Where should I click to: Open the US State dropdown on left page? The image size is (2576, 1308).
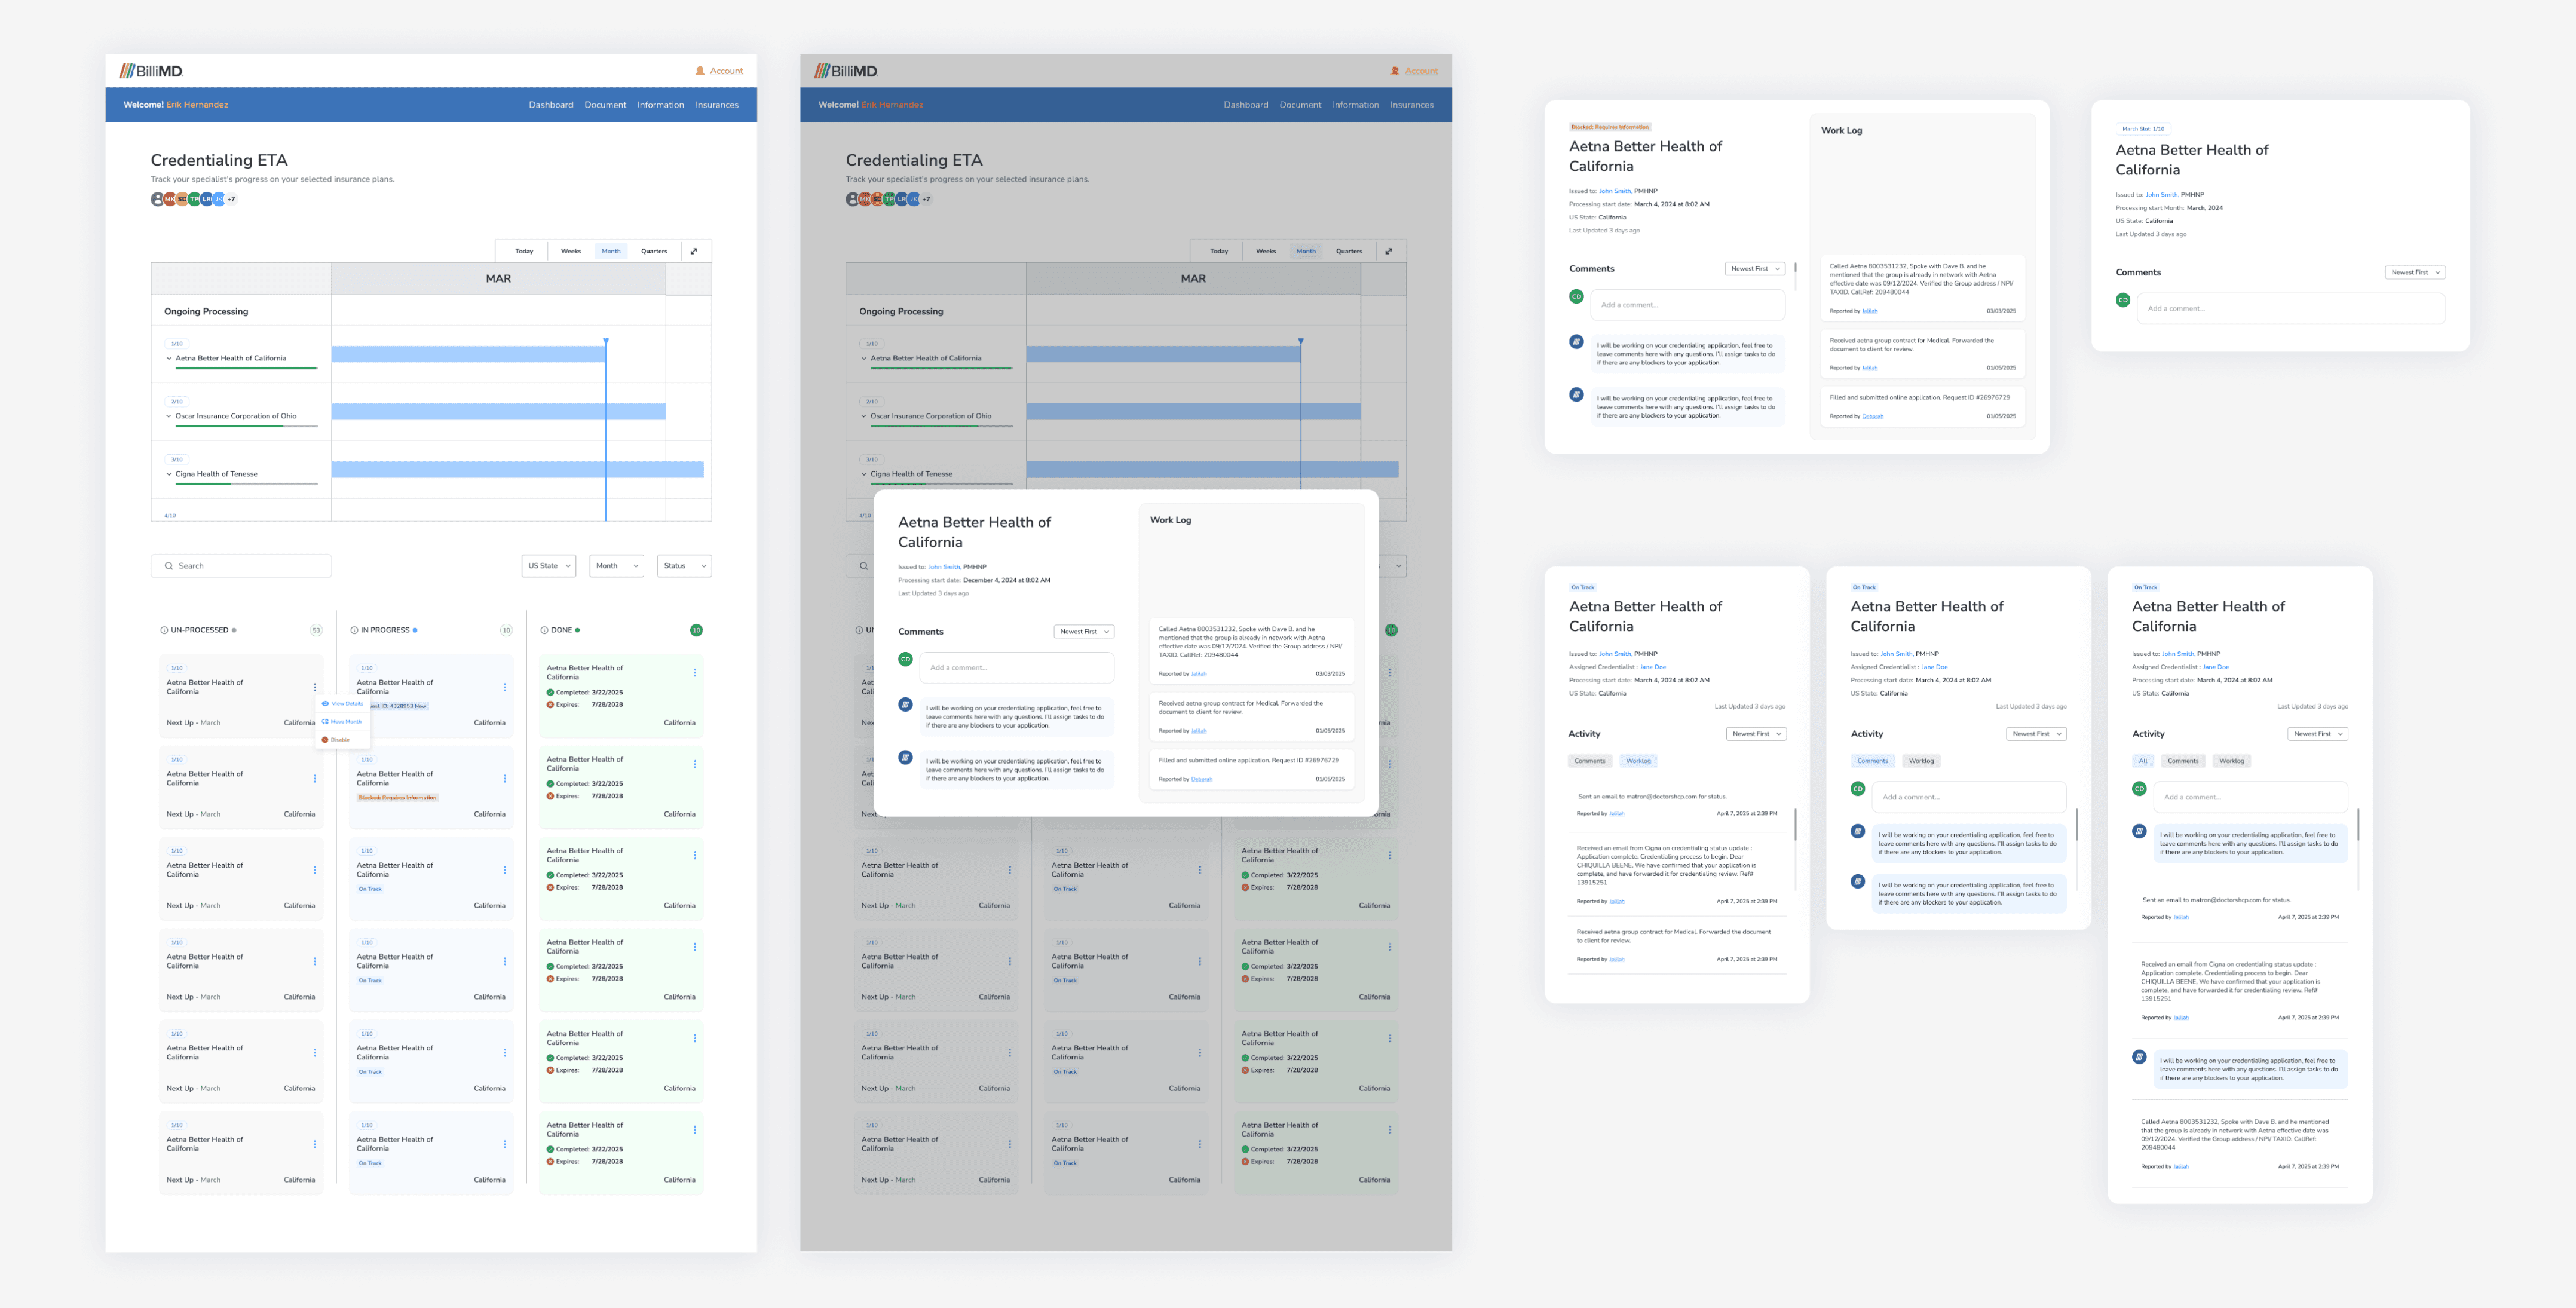point(548,566)
